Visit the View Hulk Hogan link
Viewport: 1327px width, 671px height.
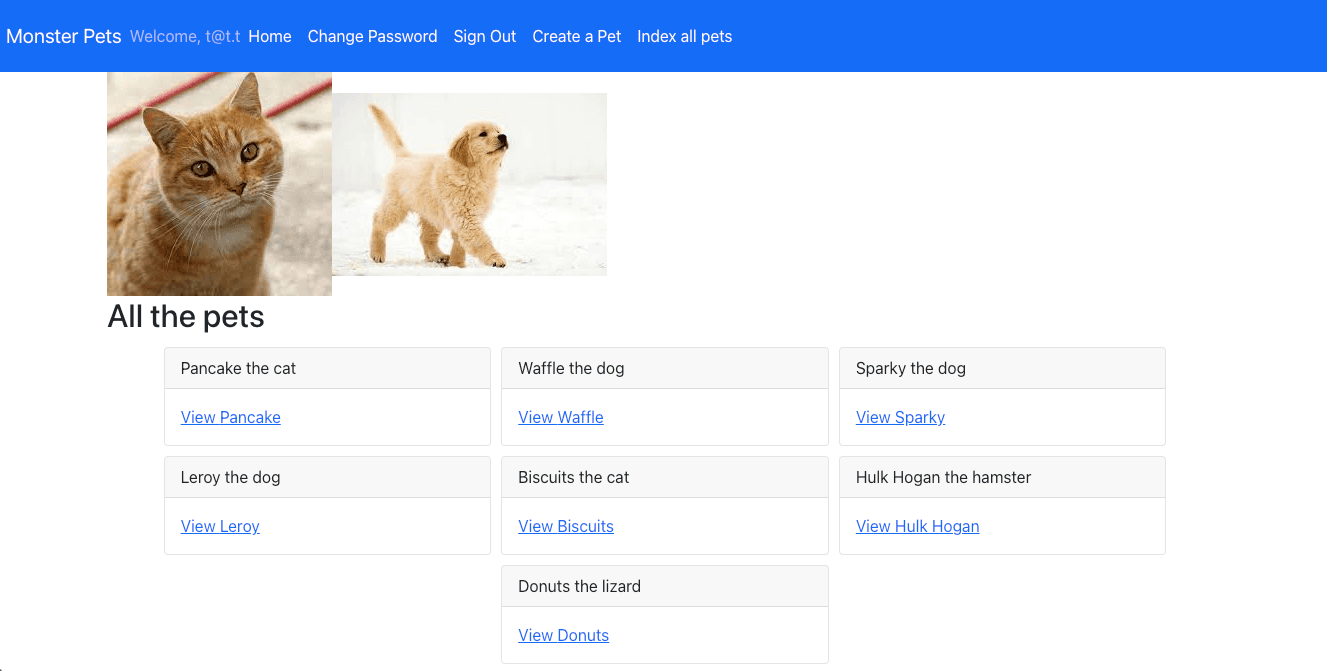(918, 526)
